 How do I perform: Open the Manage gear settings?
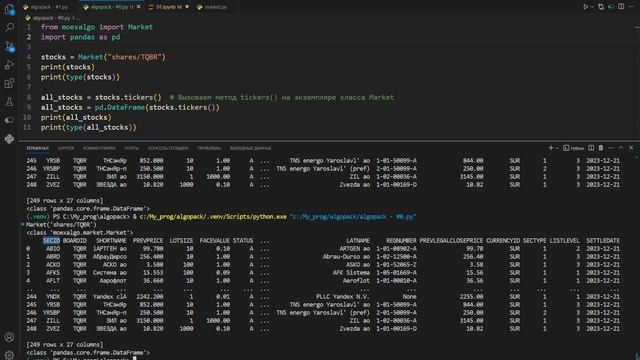(x=9, y=355)
